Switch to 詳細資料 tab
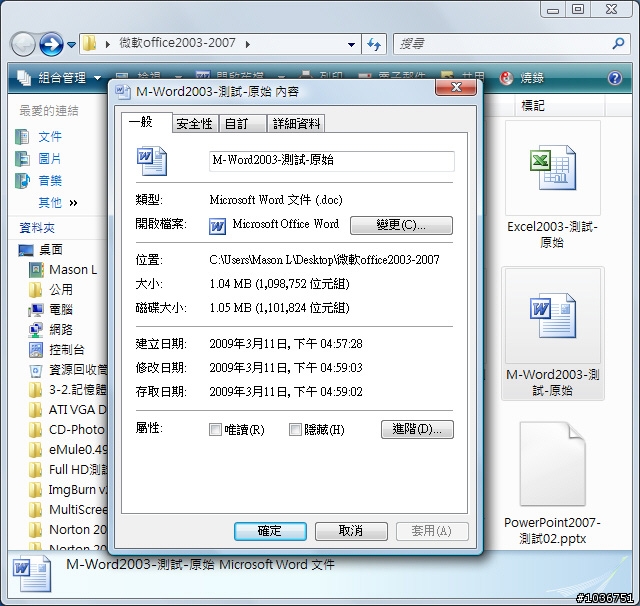 [296, 124]
